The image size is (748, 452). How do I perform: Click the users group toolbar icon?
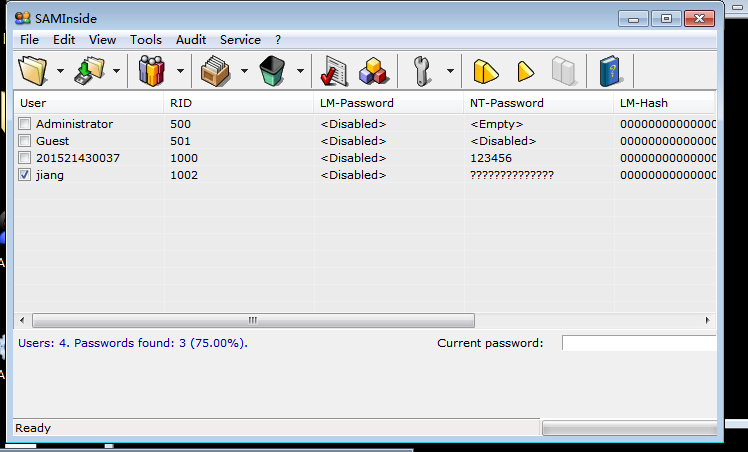pyautogui.click(x=152, y=71)
